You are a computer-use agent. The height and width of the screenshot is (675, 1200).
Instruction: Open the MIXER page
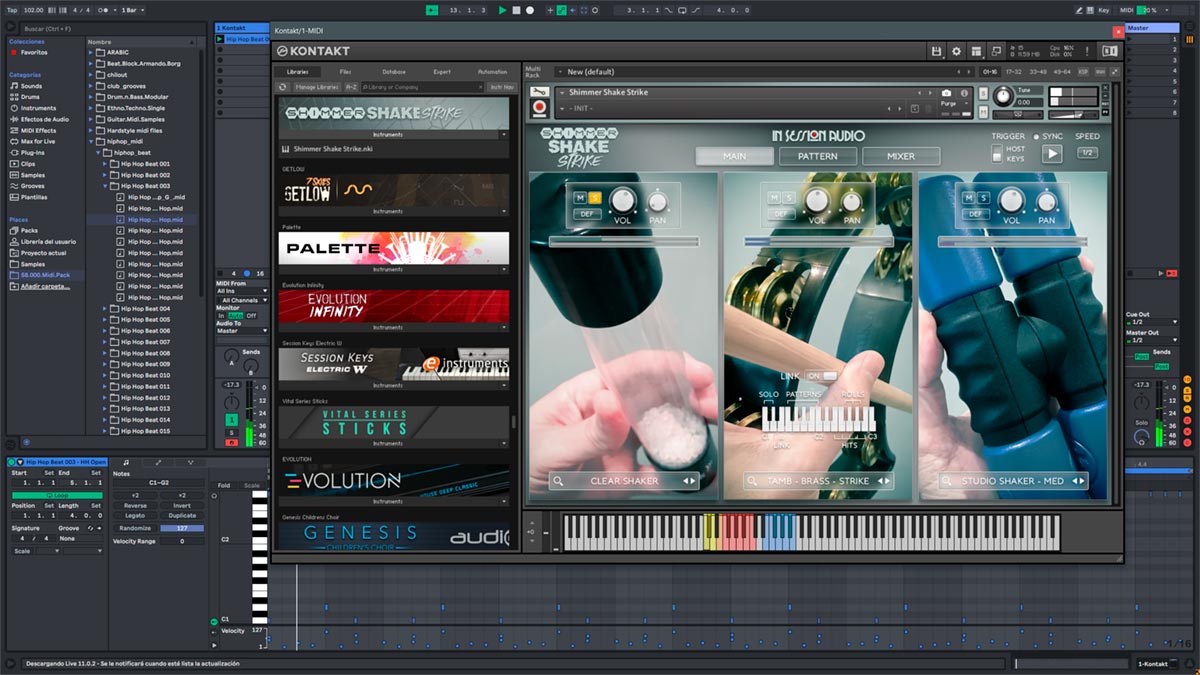tap(901, 156)
